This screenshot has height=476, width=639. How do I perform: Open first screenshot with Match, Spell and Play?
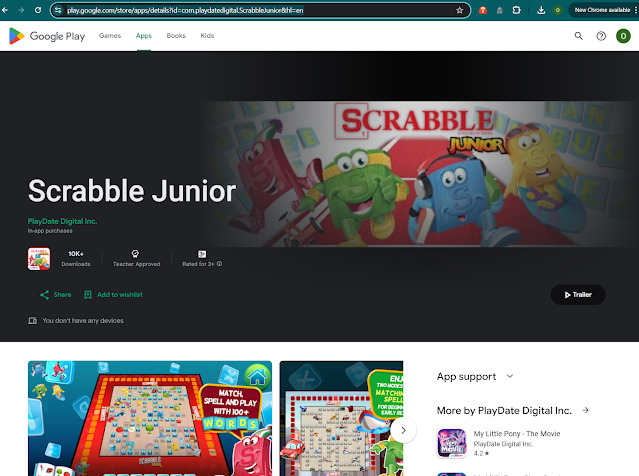pos(150,418)
